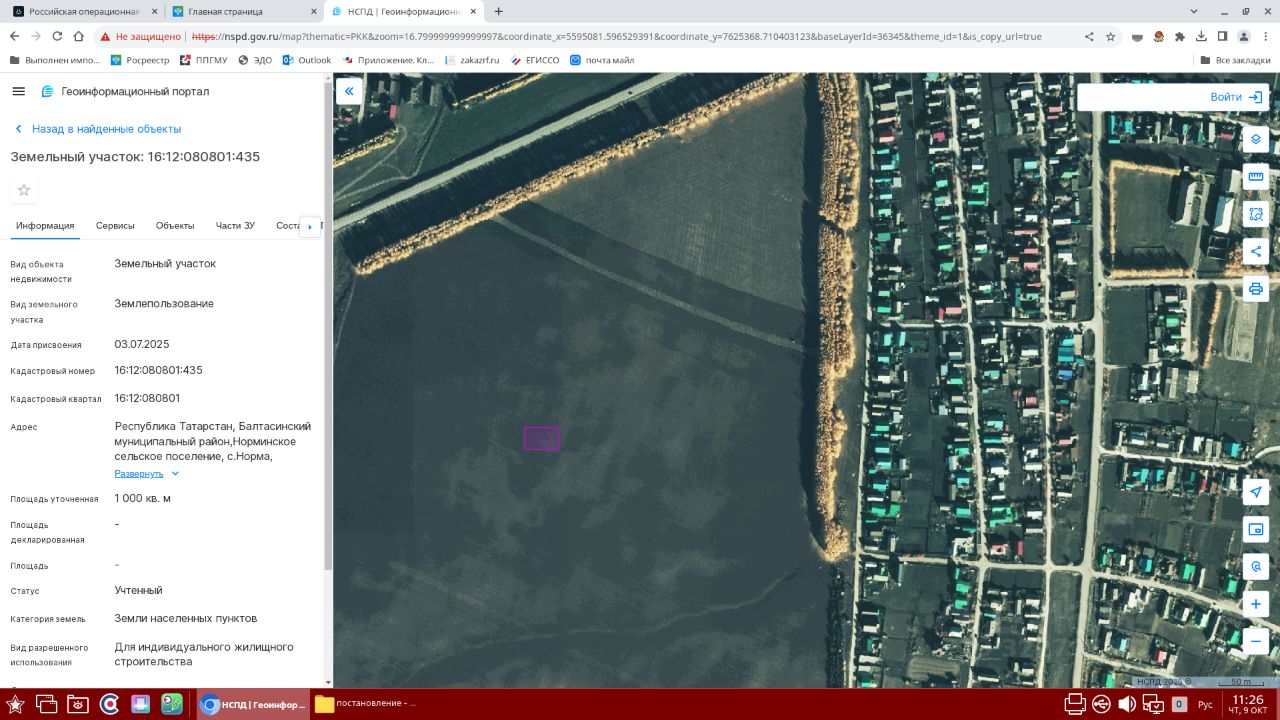
Task: Go back via Назад в найденные объекты
Action: coord(97,129)
